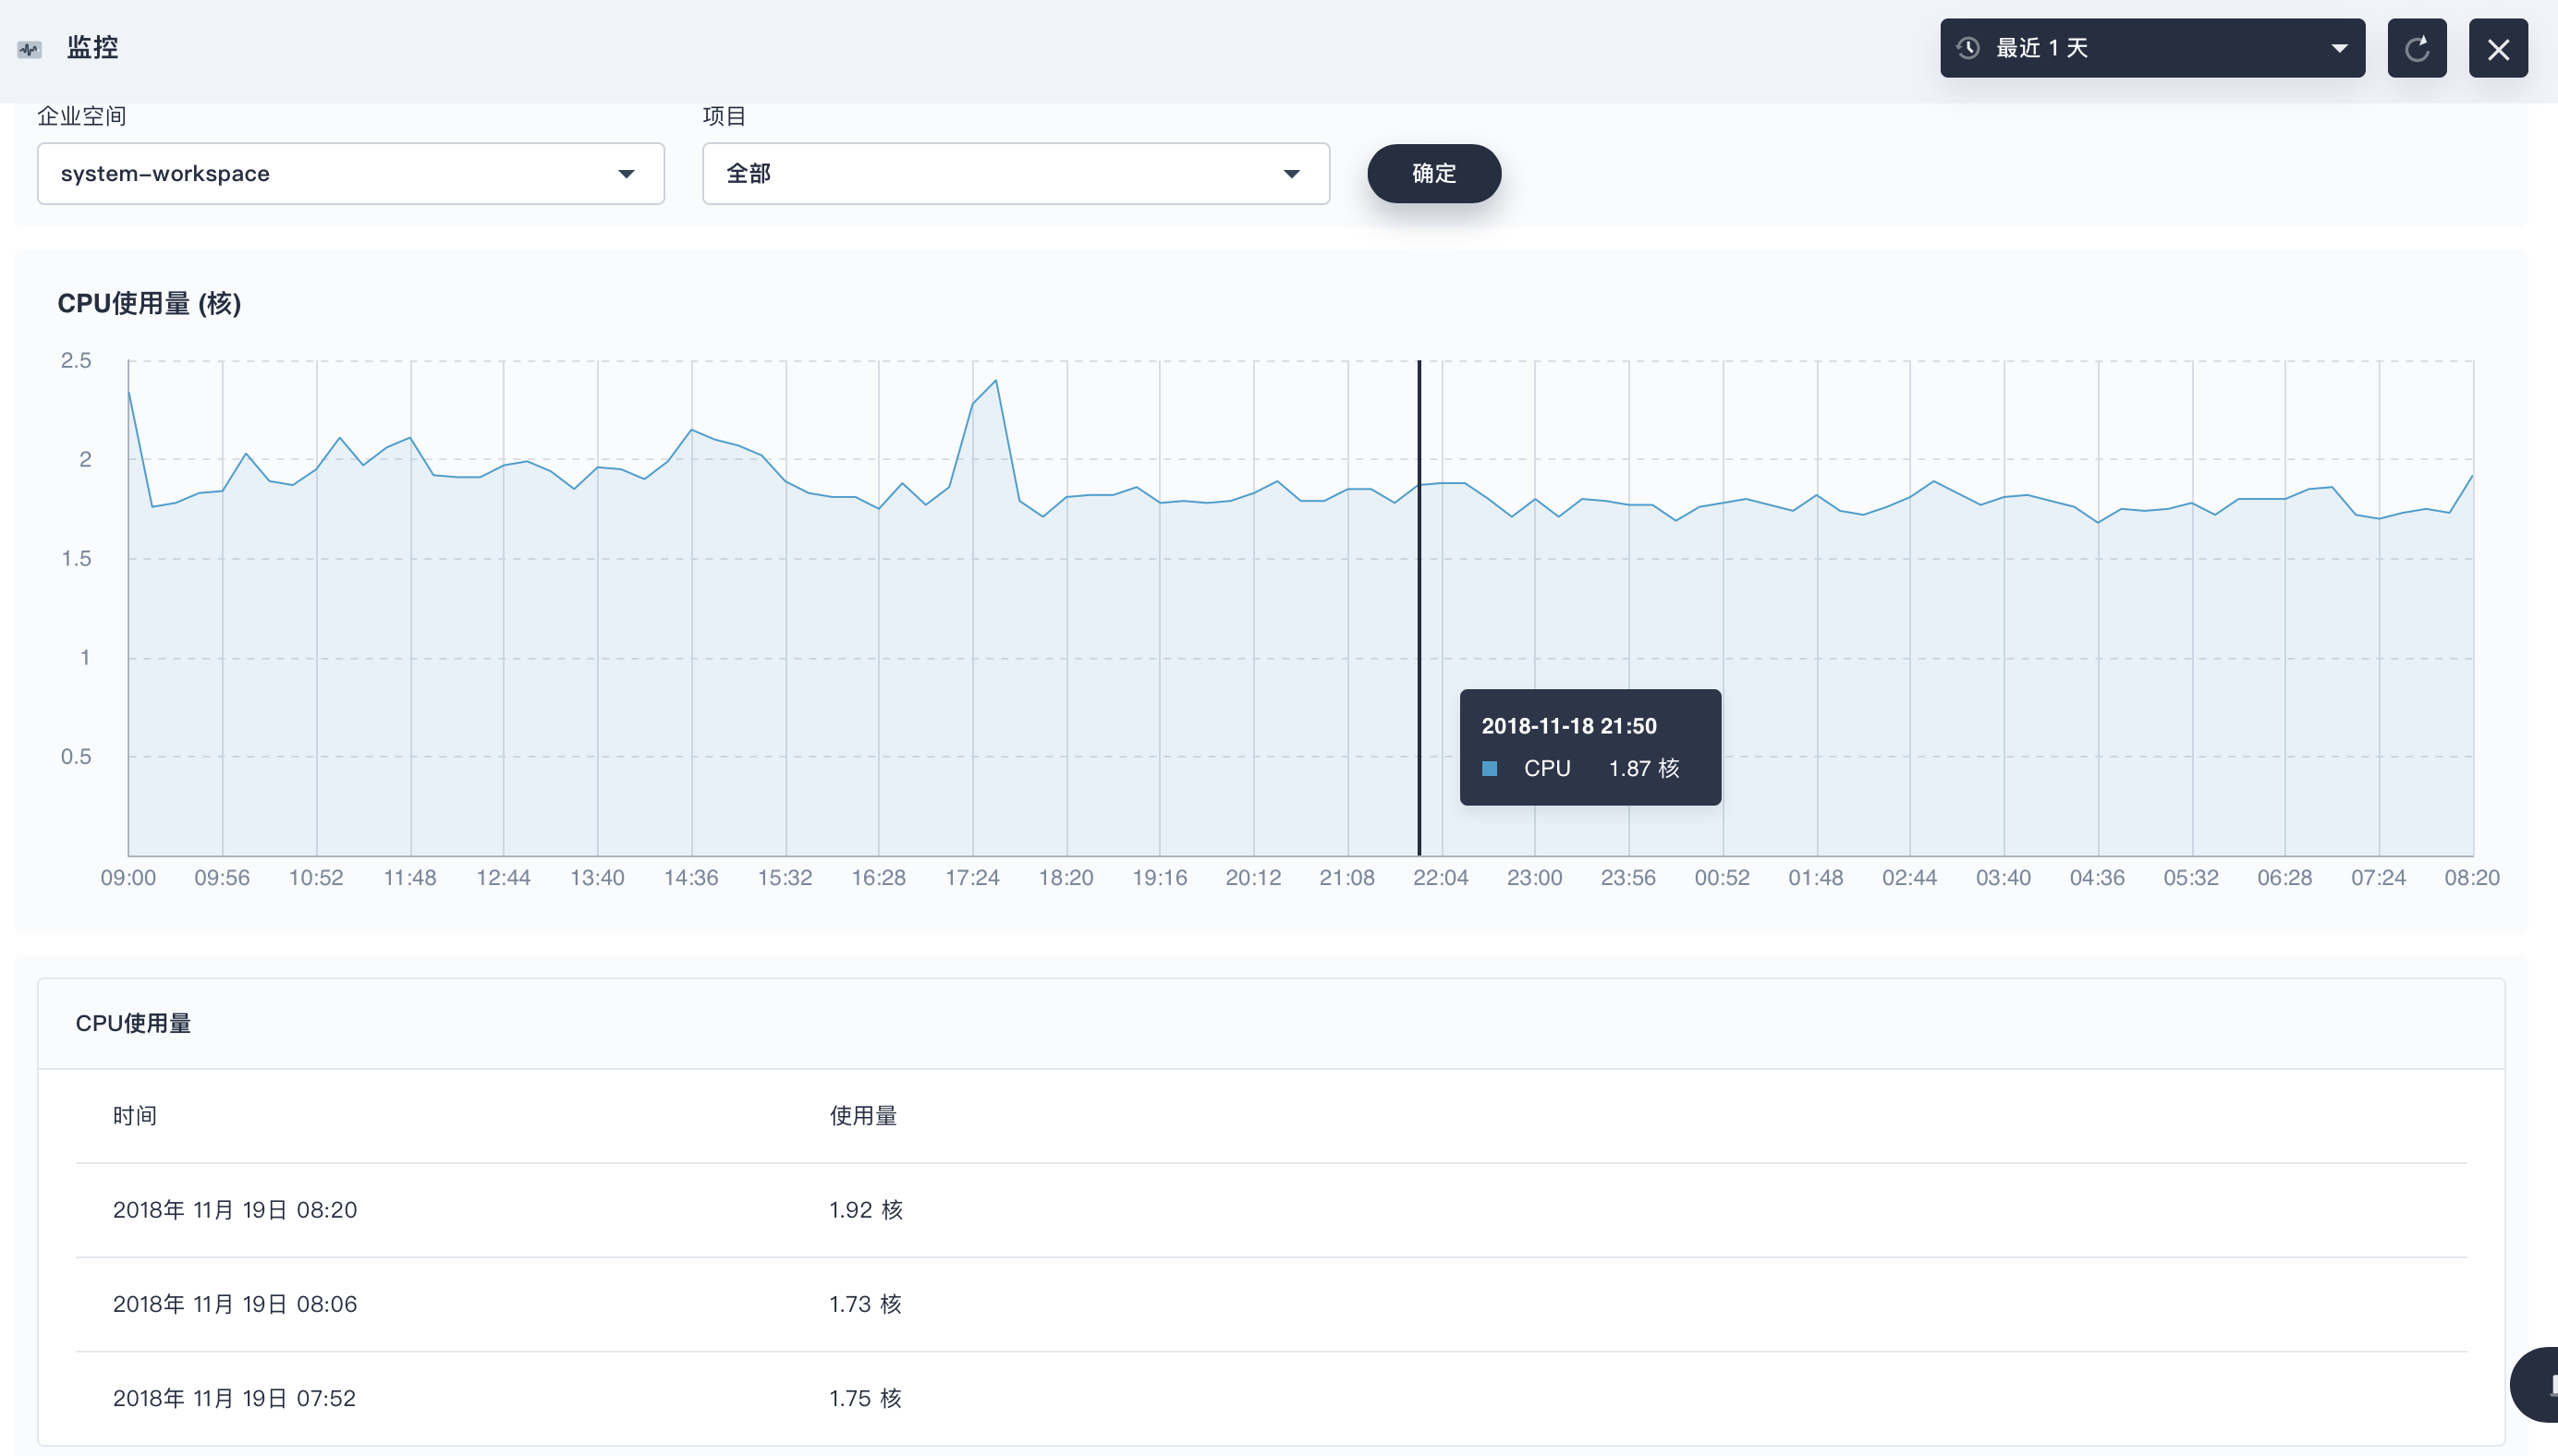
Task: Click the 08:20 x-axis label
Action: tap(2472, 878)
